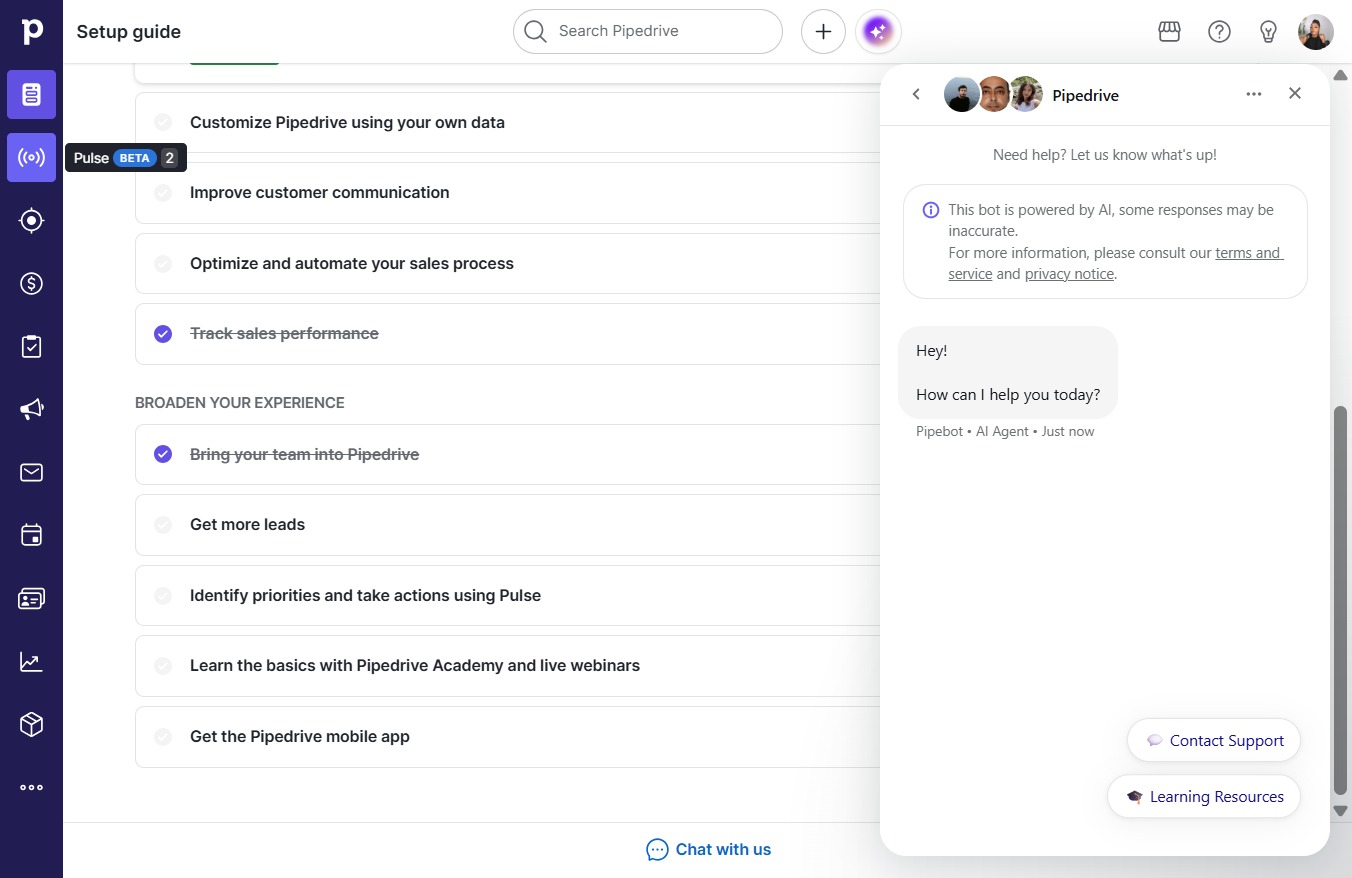Open the lightbulb tips icon
The width and height of the screenshot is (1352, 878).
coord(1268,32)
